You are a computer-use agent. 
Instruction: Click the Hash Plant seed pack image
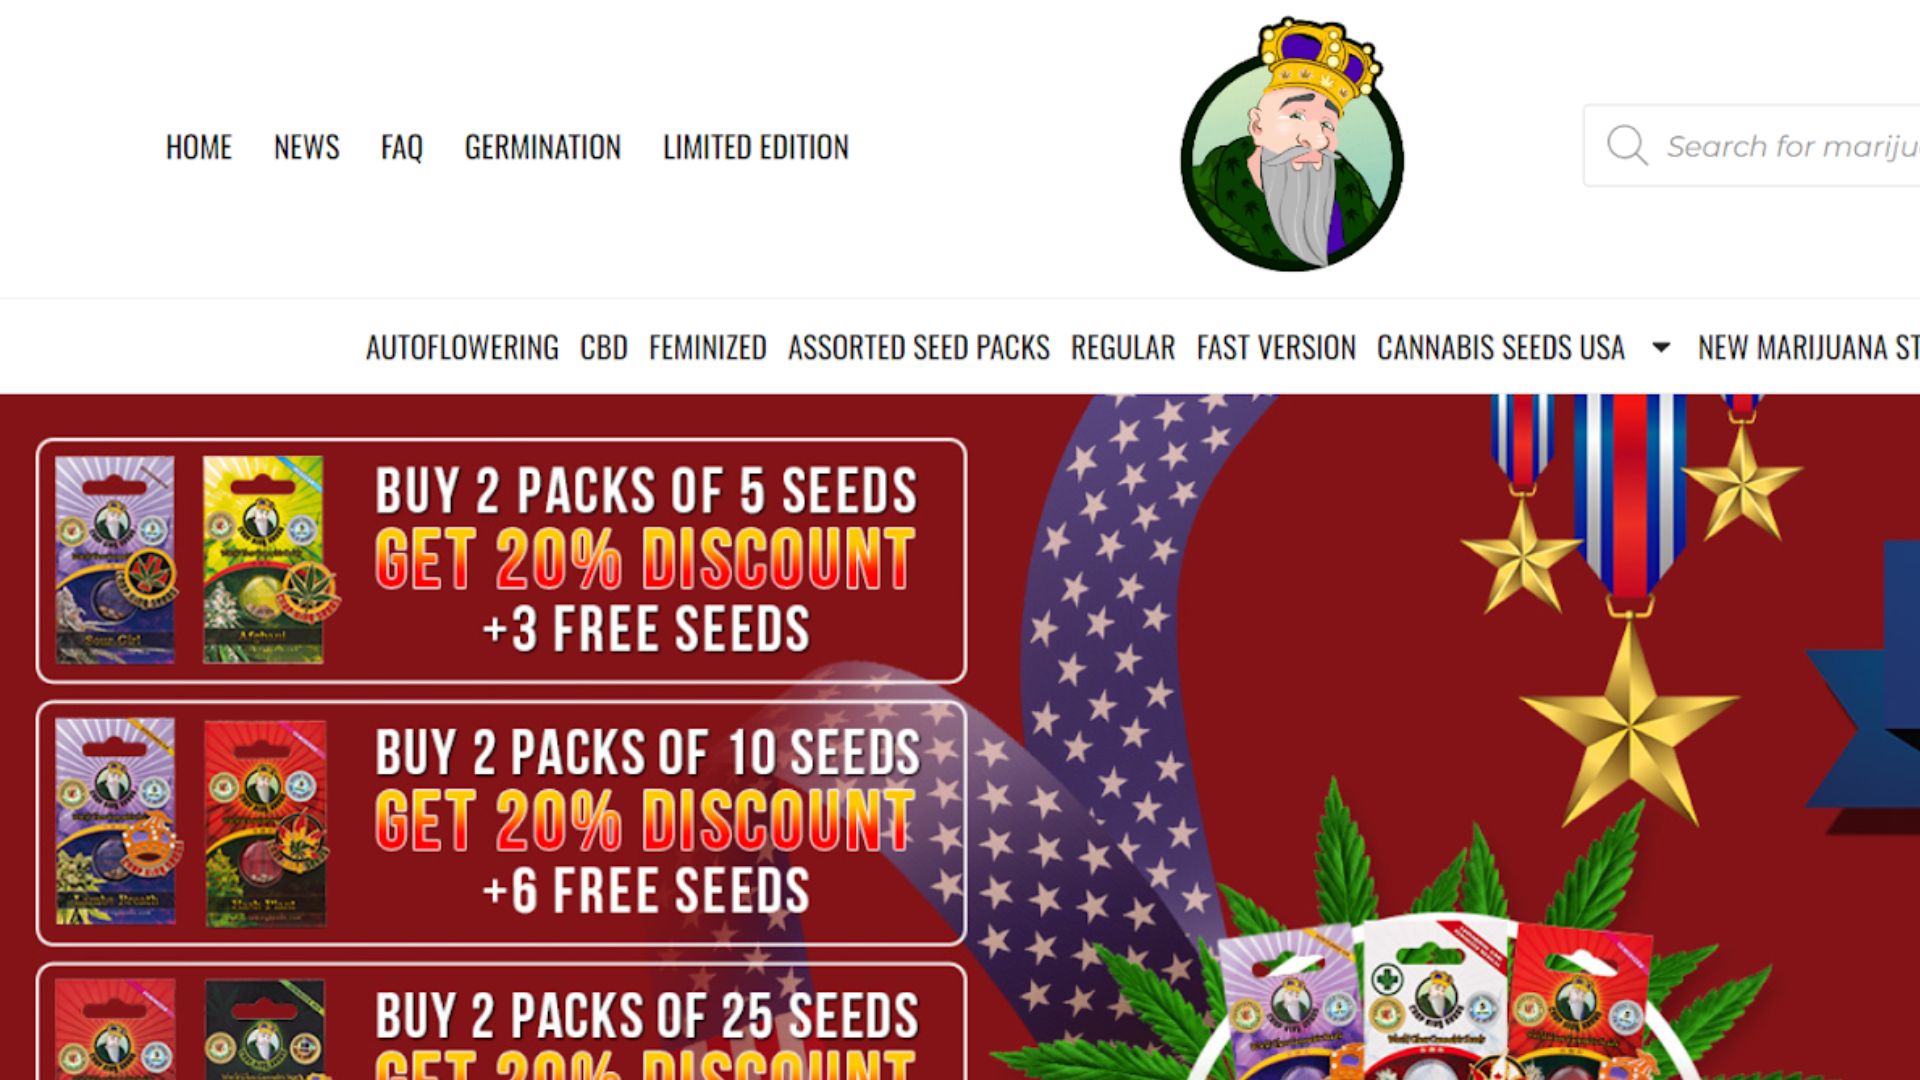265,822
